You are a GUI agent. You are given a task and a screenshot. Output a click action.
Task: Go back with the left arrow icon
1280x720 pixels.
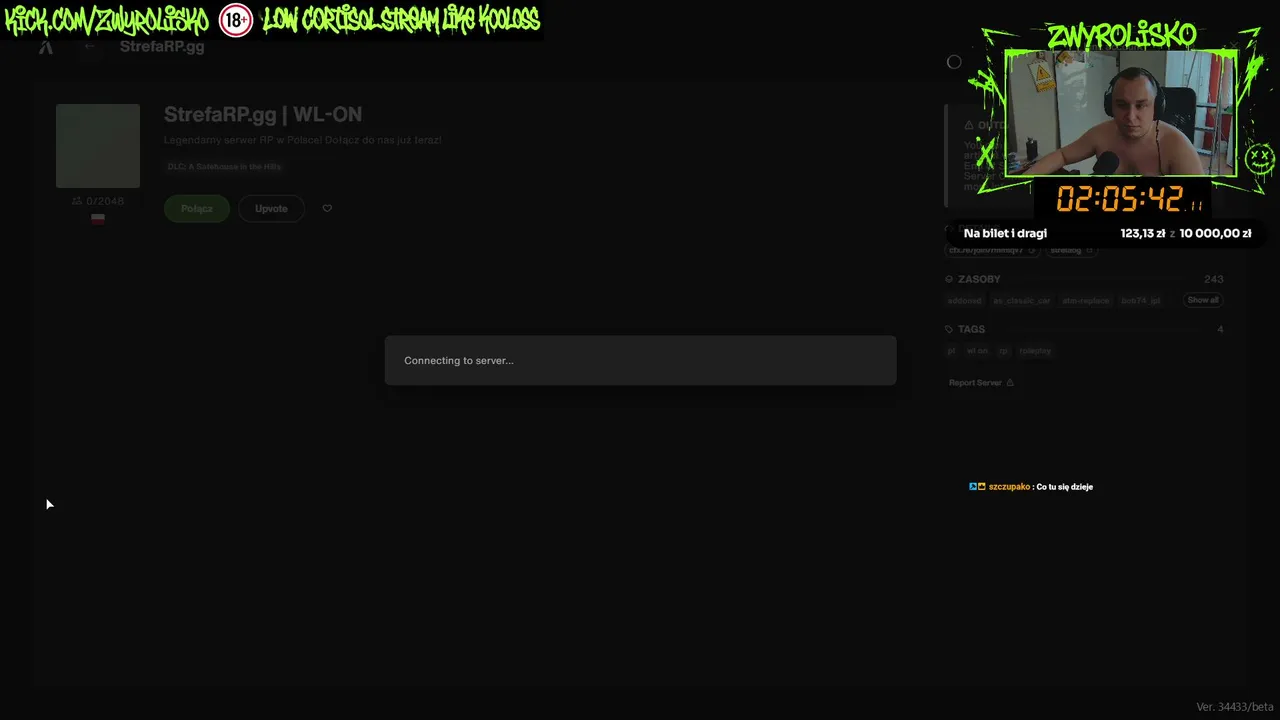(x=90, y=47)
